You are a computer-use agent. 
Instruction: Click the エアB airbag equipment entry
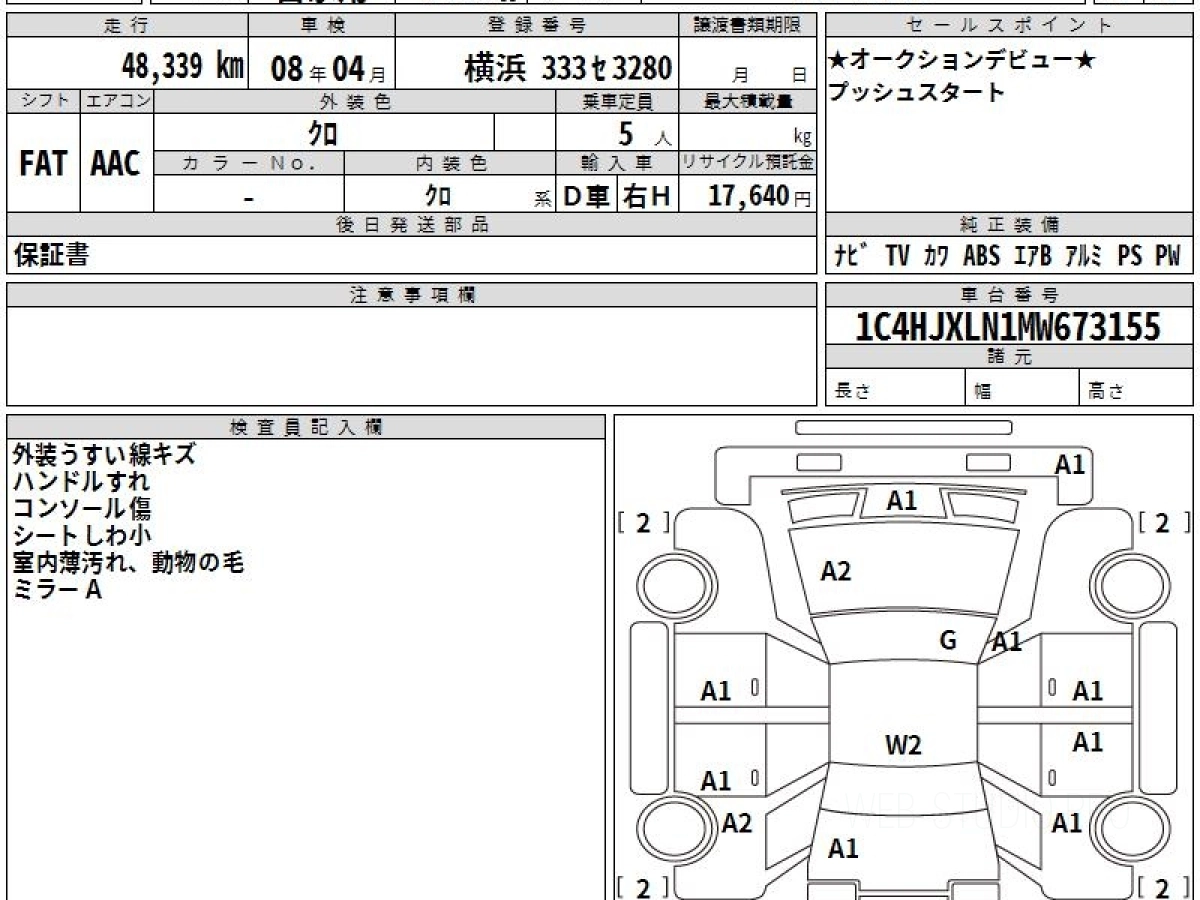[x=1032, y=256]
